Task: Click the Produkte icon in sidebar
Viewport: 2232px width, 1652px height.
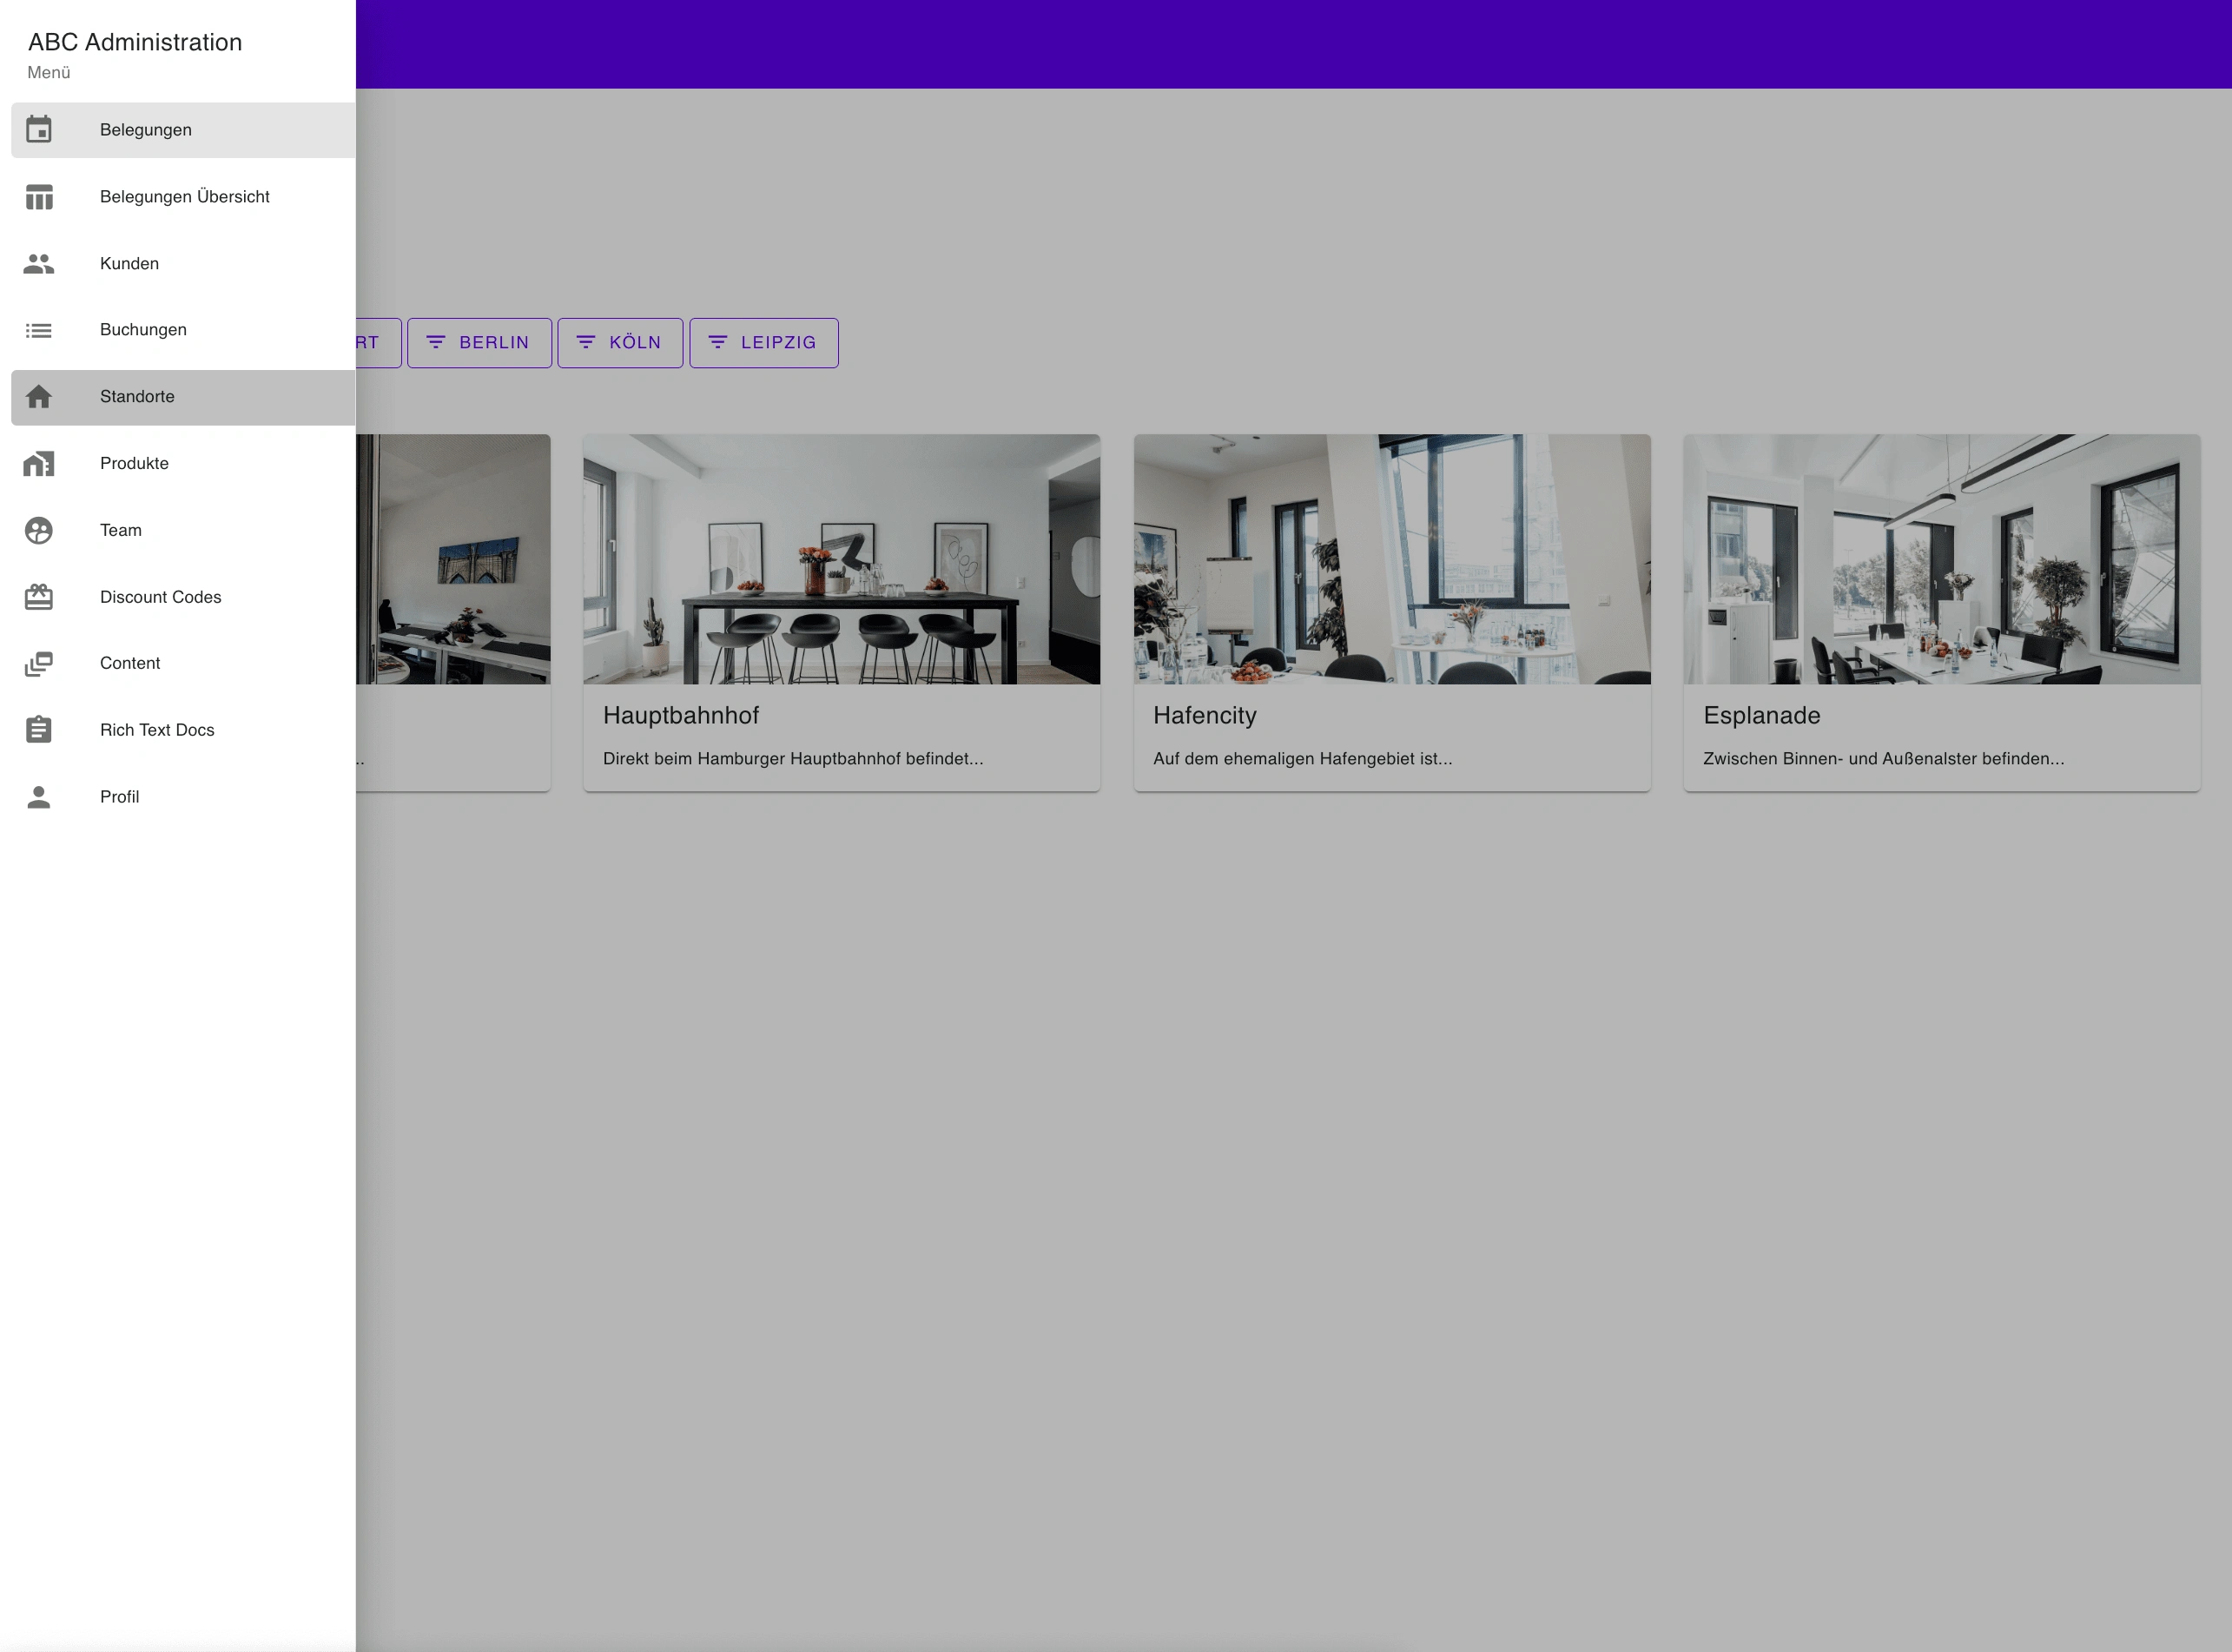Action: click(x=38, y=463)
